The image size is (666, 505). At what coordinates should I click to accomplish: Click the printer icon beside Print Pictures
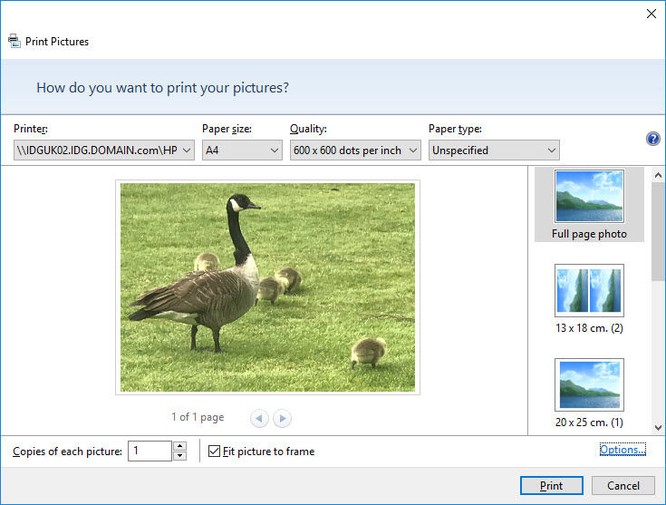click(14, 41)
